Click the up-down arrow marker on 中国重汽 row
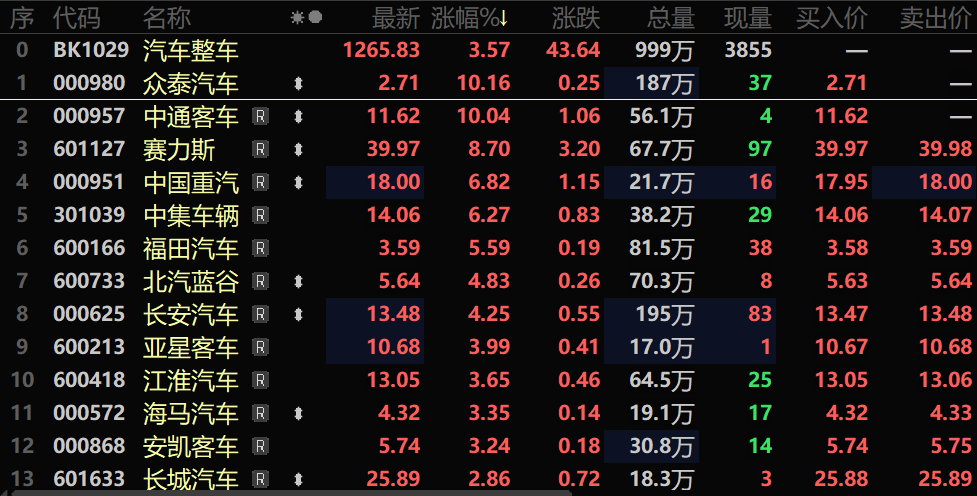This screenshot has width=977, height=496. pos(298,182)
